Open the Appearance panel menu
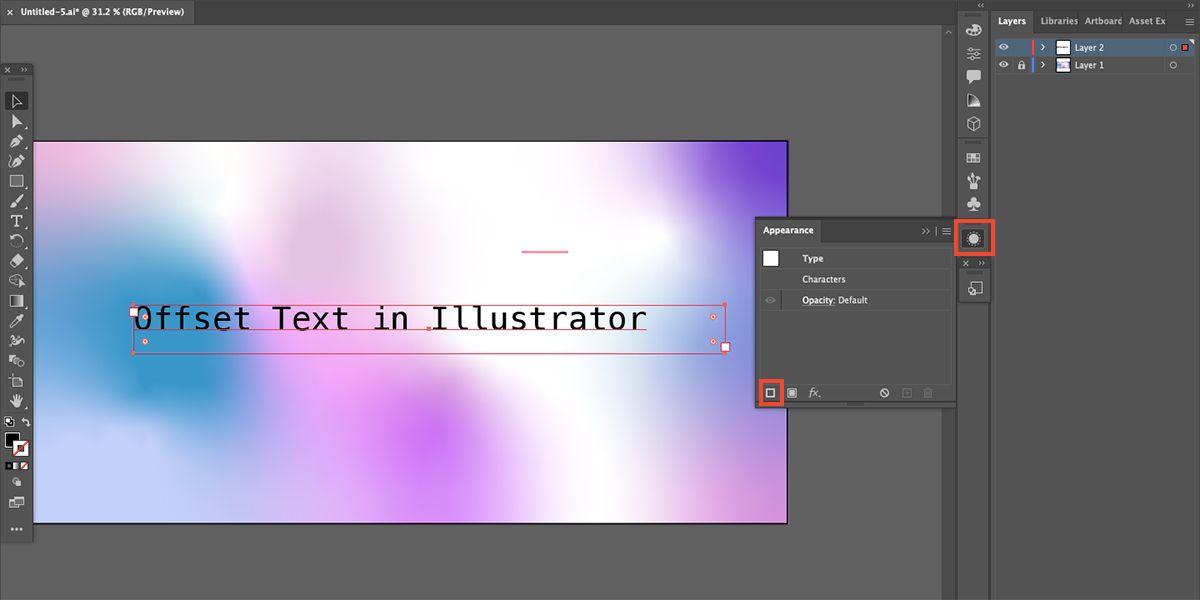Screen dimensions: 1200x600 tap(946, 231)
